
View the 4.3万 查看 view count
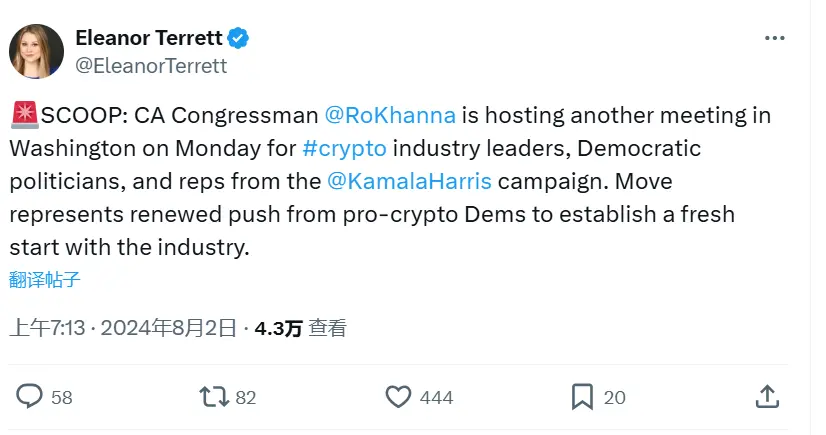[301, 327]
